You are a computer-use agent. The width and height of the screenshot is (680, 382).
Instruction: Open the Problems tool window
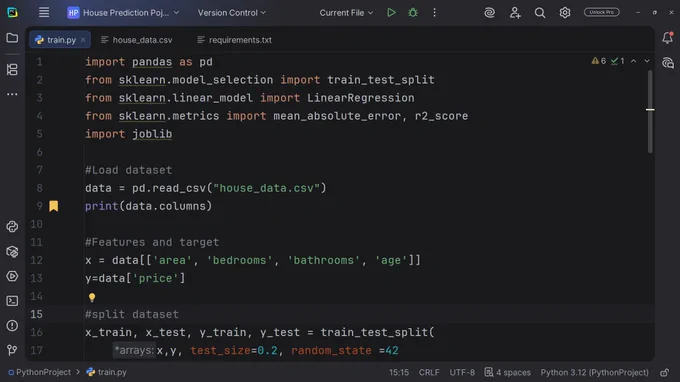12,326
